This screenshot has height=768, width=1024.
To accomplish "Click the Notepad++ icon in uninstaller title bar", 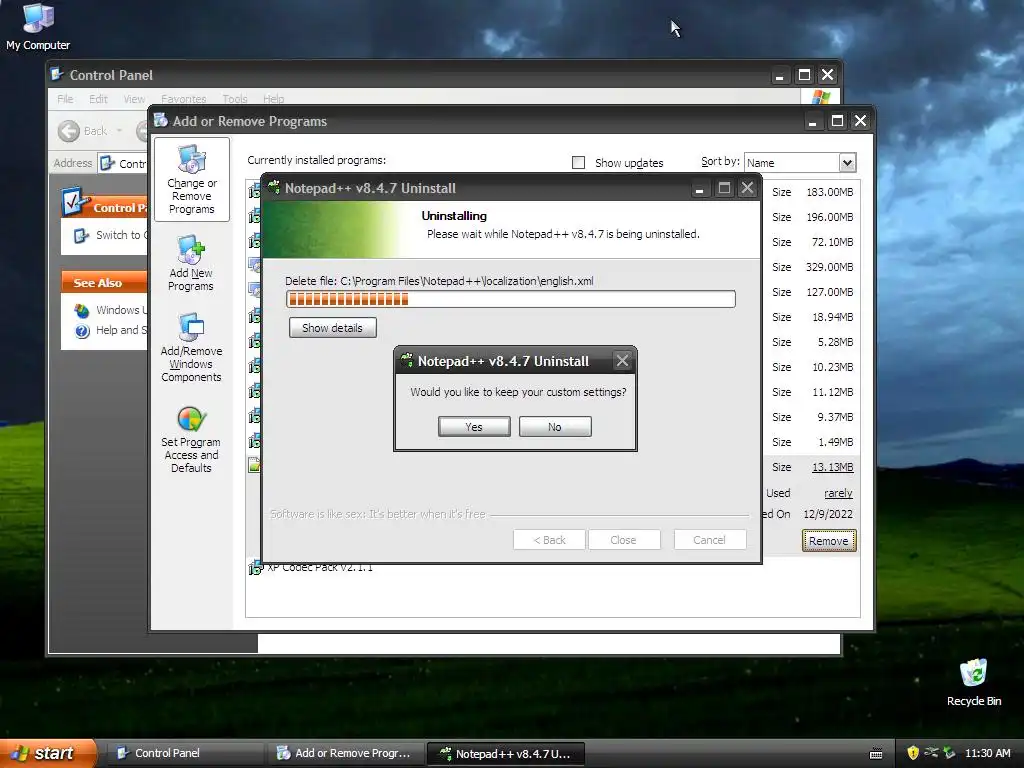I will coord(274,187).
